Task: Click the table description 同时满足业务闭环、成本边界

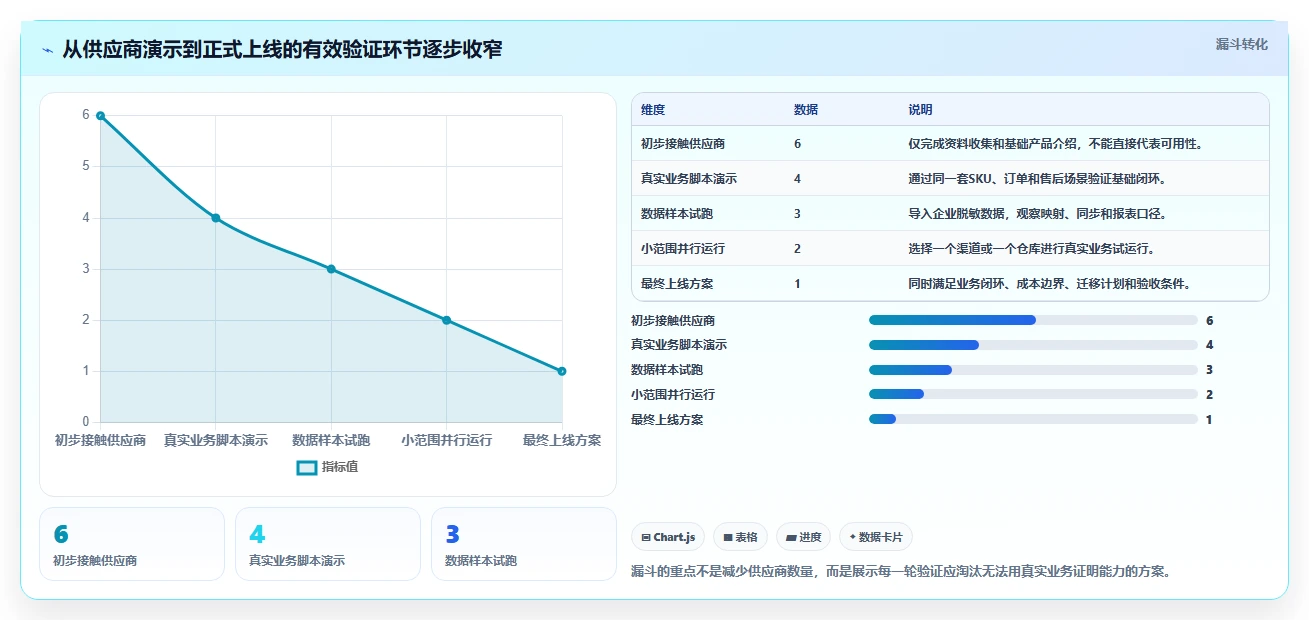Action: 1049,284
